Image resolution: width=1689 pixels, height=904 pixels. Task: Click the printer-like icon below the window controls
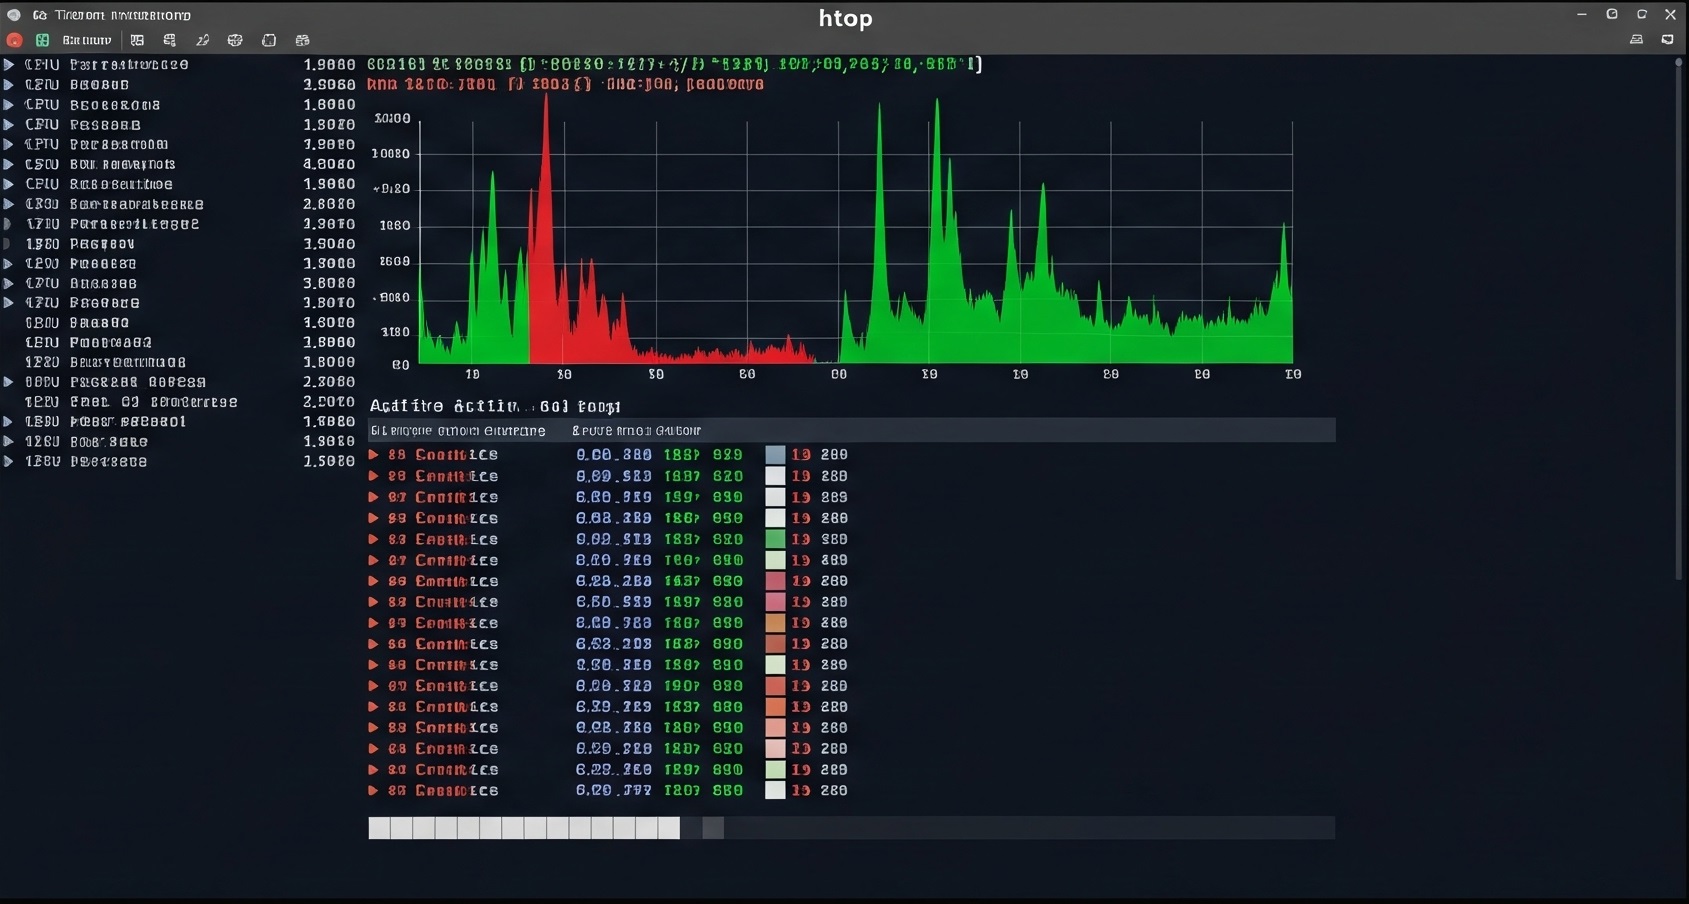(x=1636, y=40)
